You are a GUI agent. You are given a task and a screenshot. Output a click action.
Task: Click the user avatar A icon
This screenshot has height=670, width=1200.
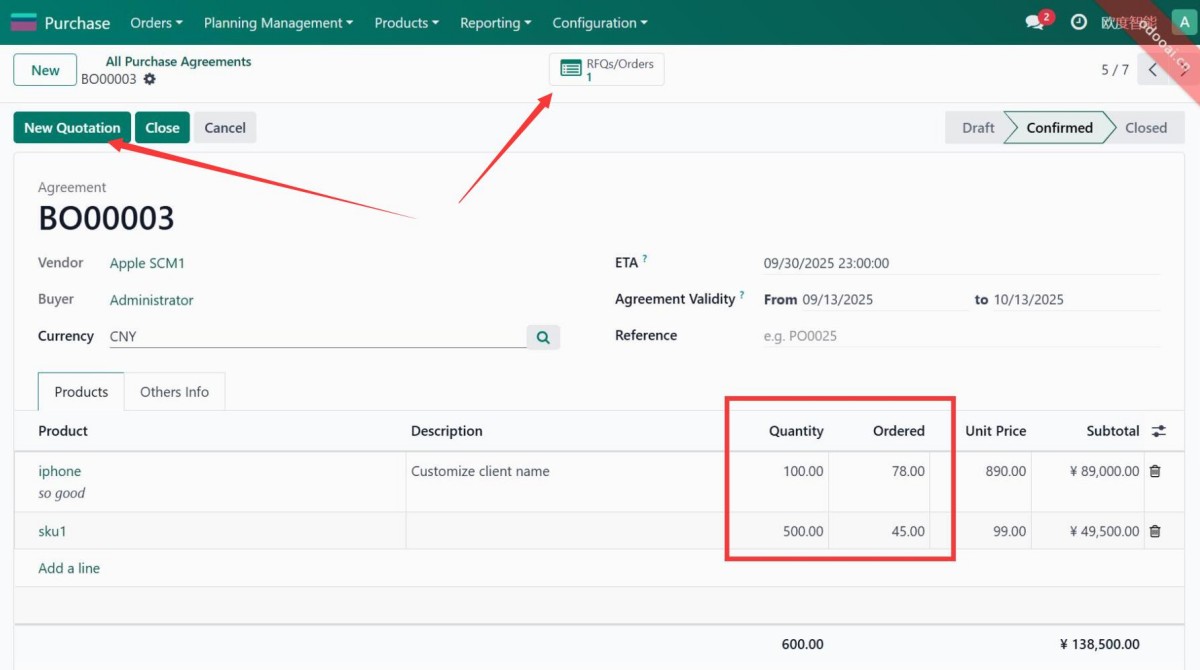coord(1181,22)
